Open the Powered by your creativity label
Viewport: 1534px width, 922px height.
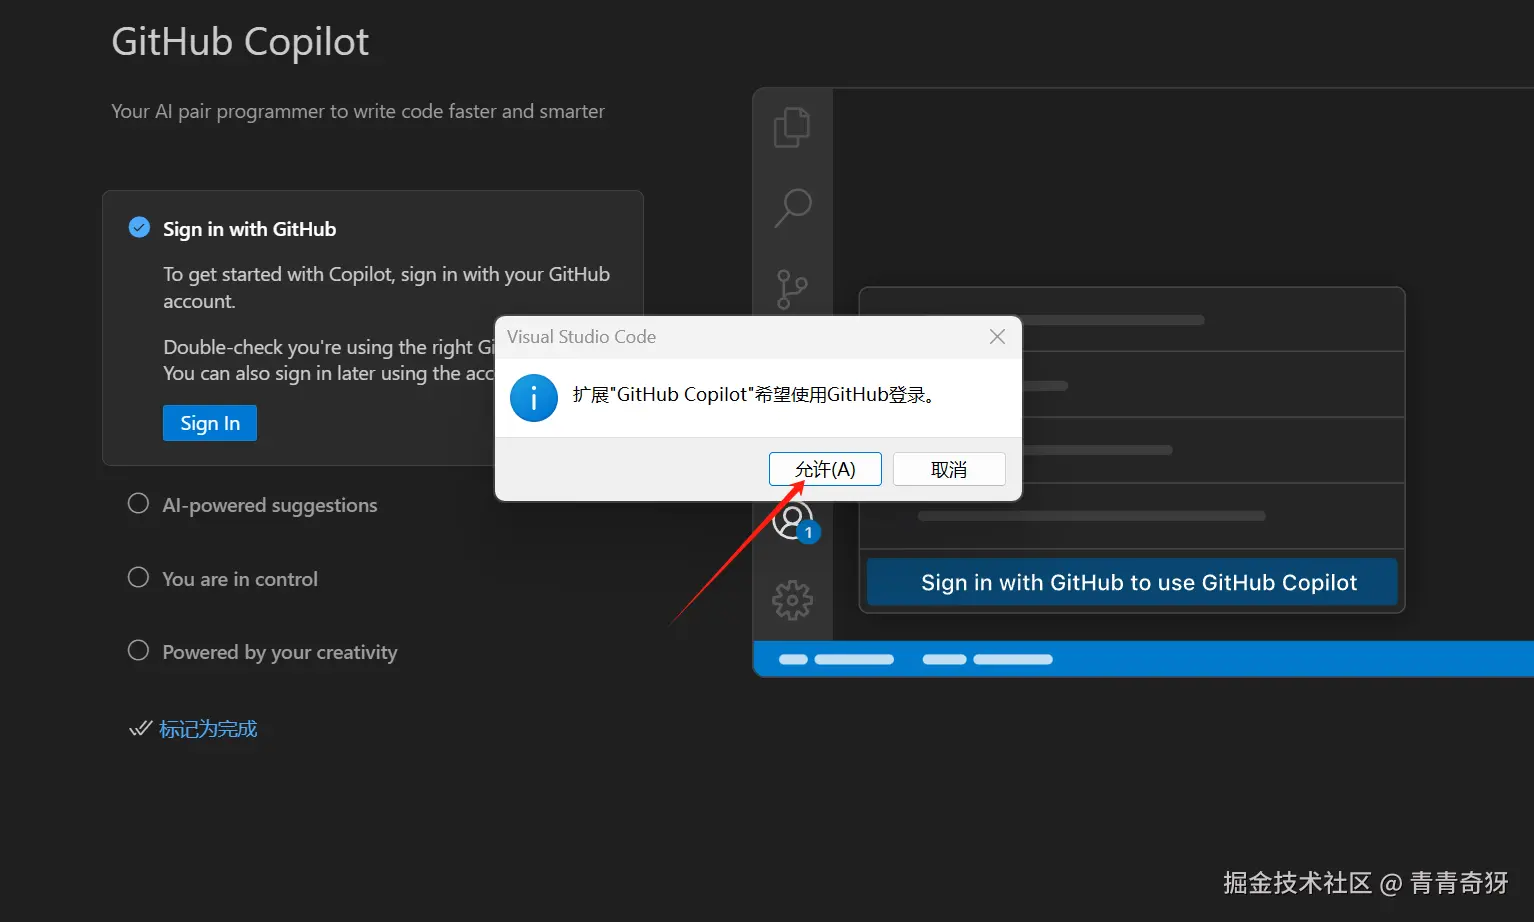click(x=280, y=652)
